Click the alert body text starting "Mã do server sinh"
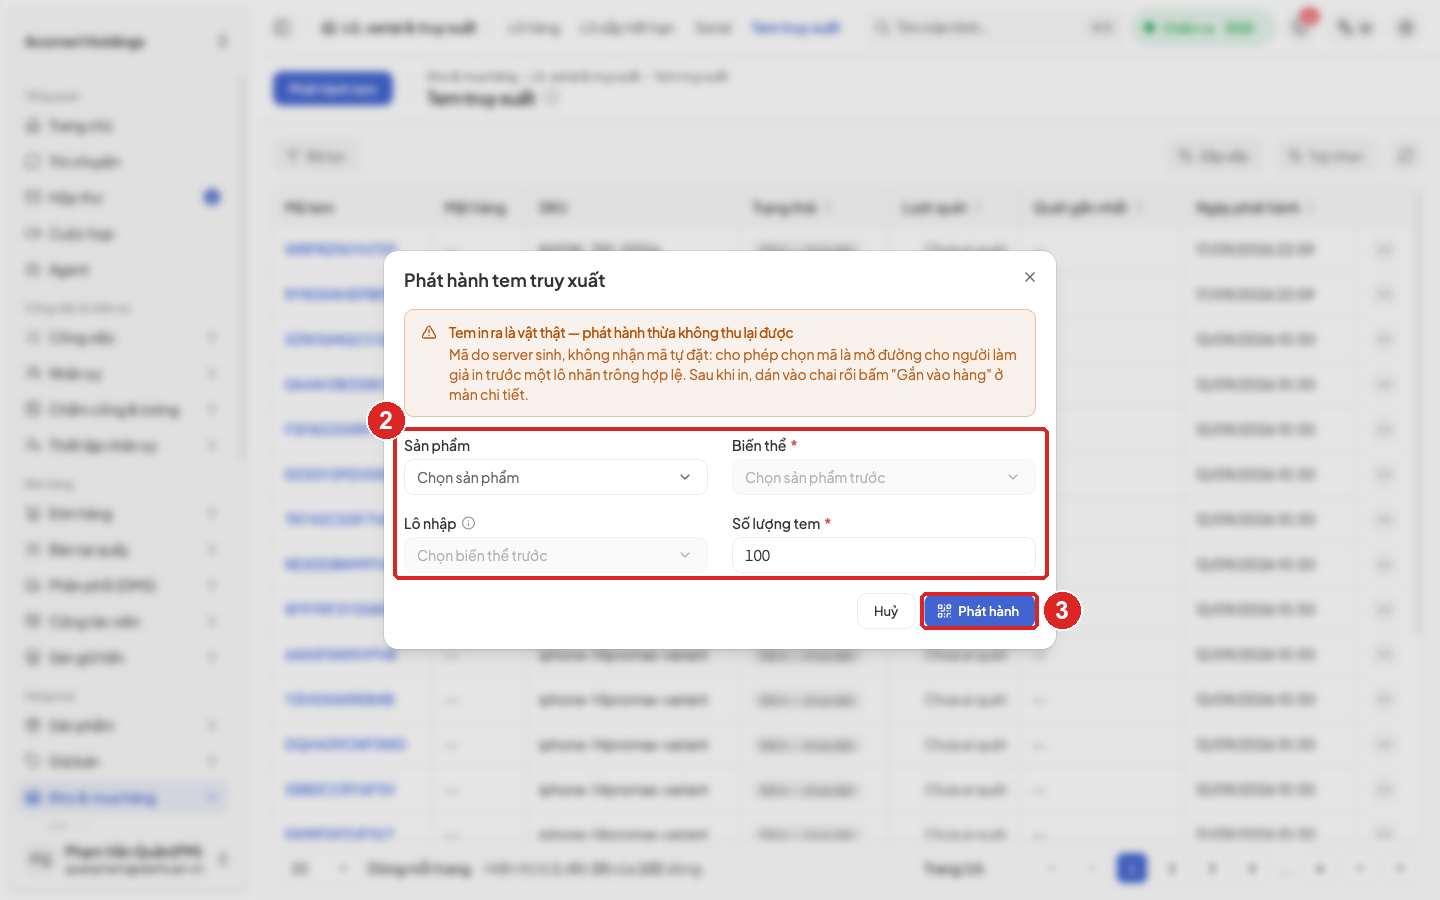The width and height of the screenshot is (1440, 900). point(733,375)
